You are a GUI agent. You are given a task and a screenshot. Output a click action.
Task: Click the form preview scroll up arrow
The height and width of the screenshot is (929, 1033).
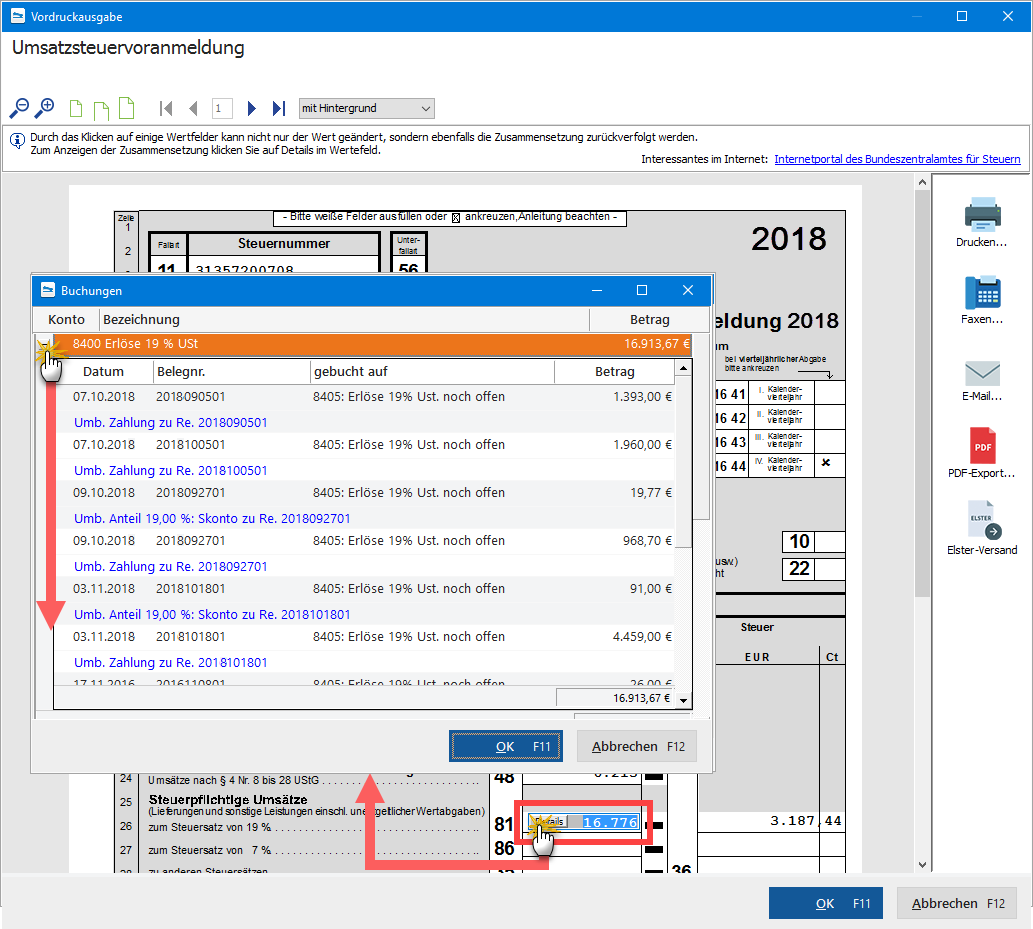click(x=922, y=183)
